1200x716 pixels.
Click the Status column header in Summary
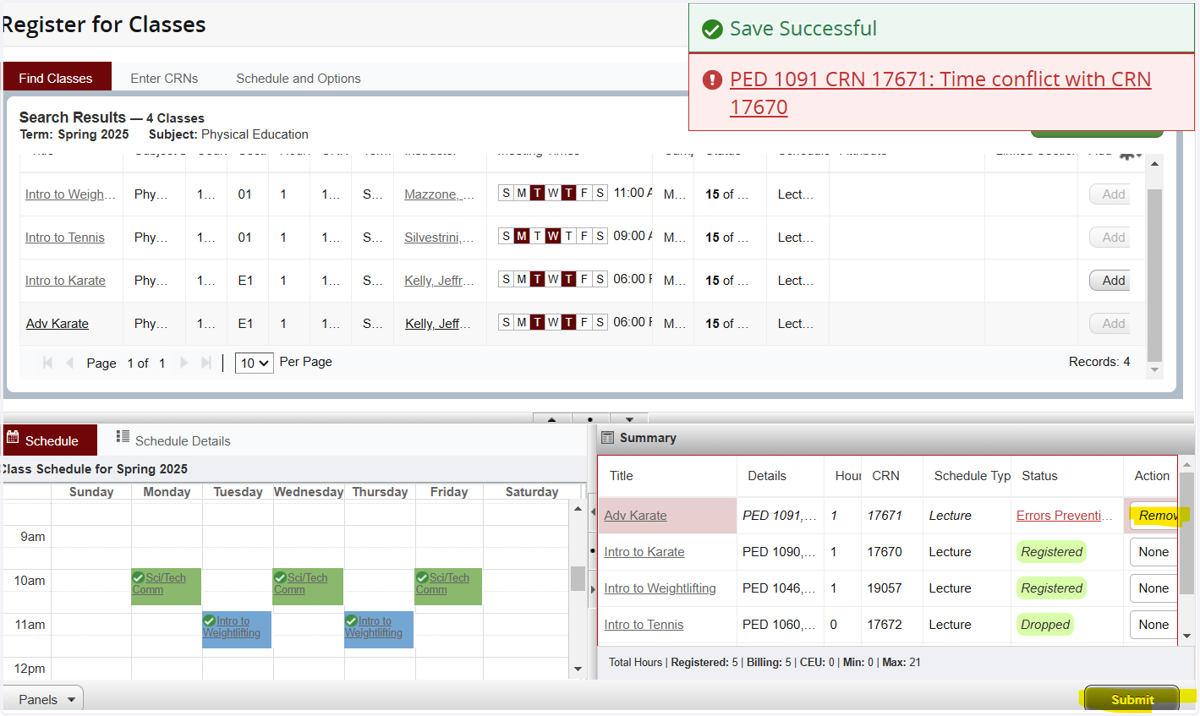coord(1039,475)
